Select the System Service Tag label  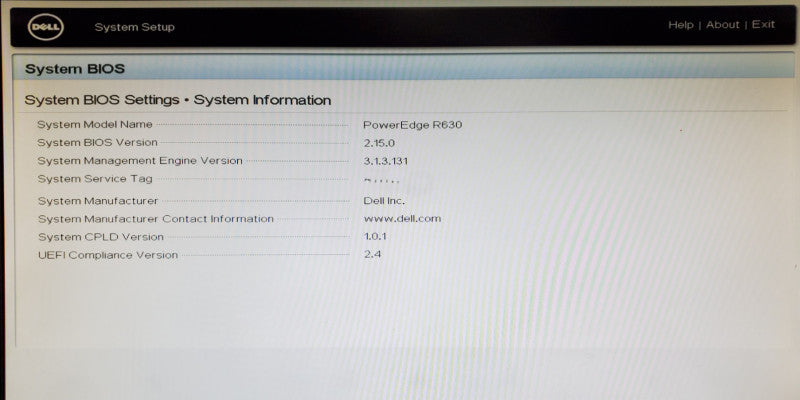(x=95, y=179)
